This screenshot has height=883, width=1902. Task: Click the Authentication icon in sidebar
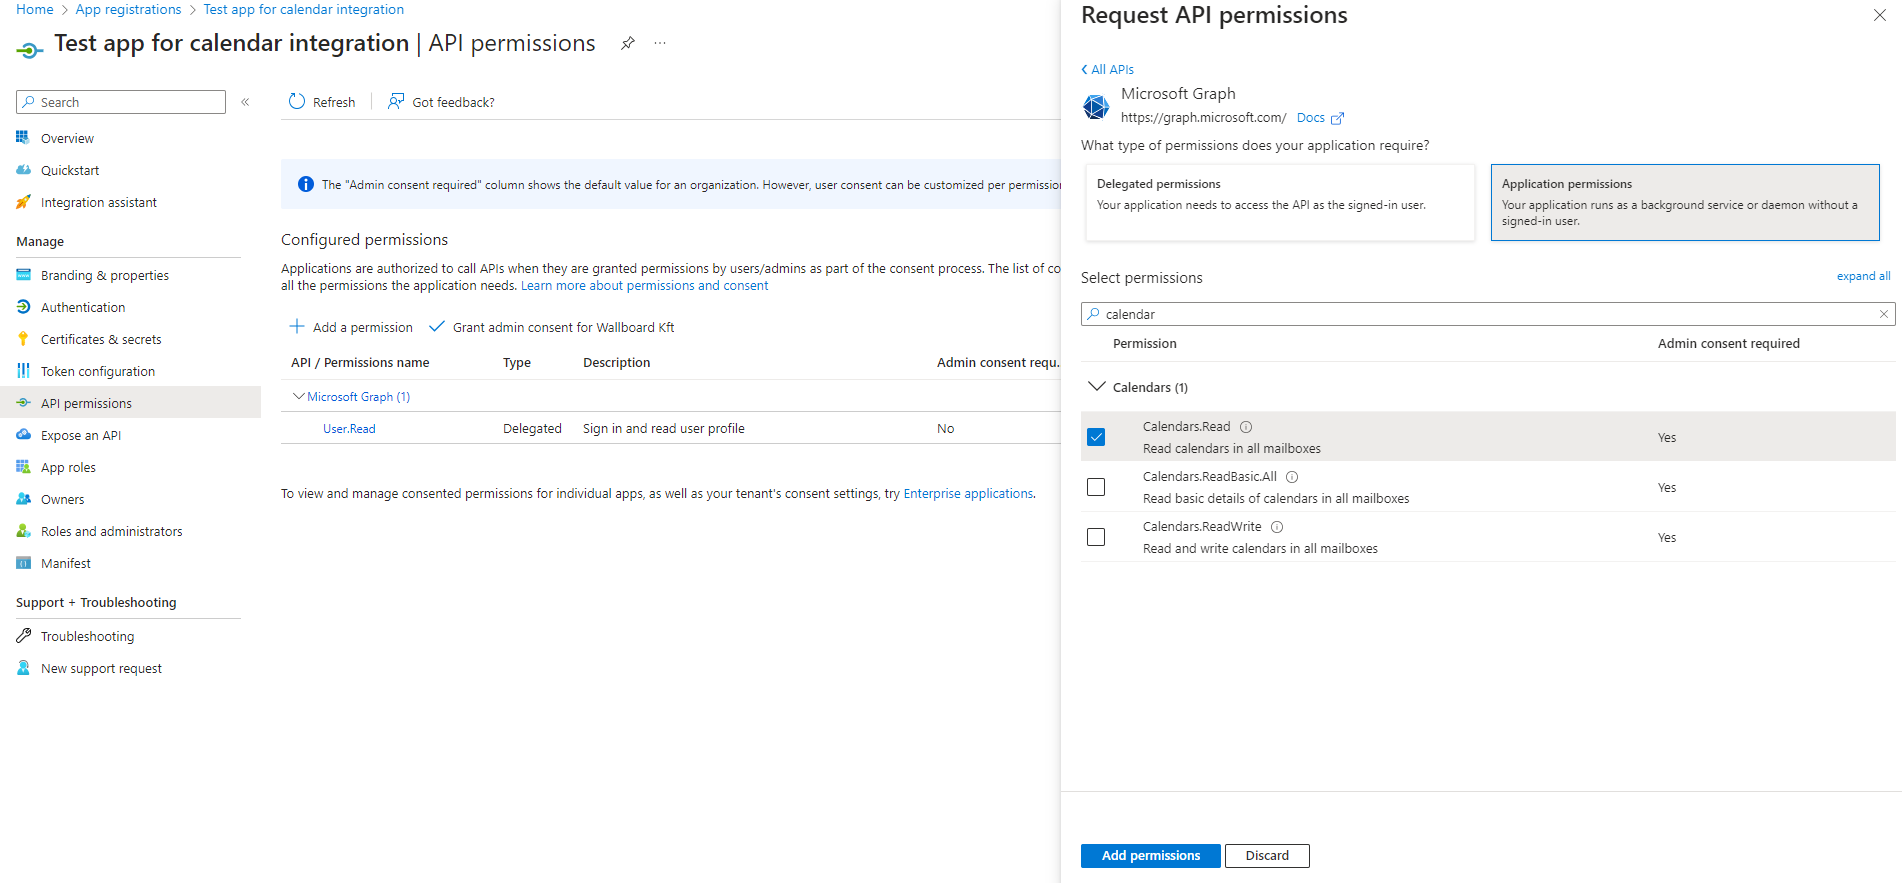click(x=23, y=307)
